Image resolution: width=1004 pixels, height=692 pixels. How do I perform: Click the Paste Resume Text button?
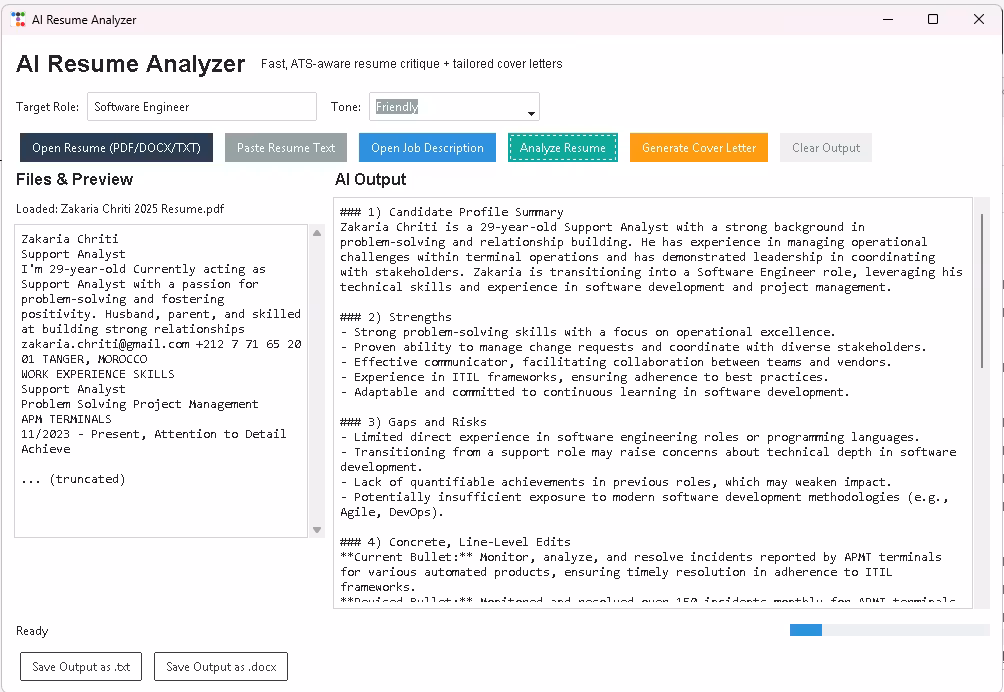coord(286,148)
